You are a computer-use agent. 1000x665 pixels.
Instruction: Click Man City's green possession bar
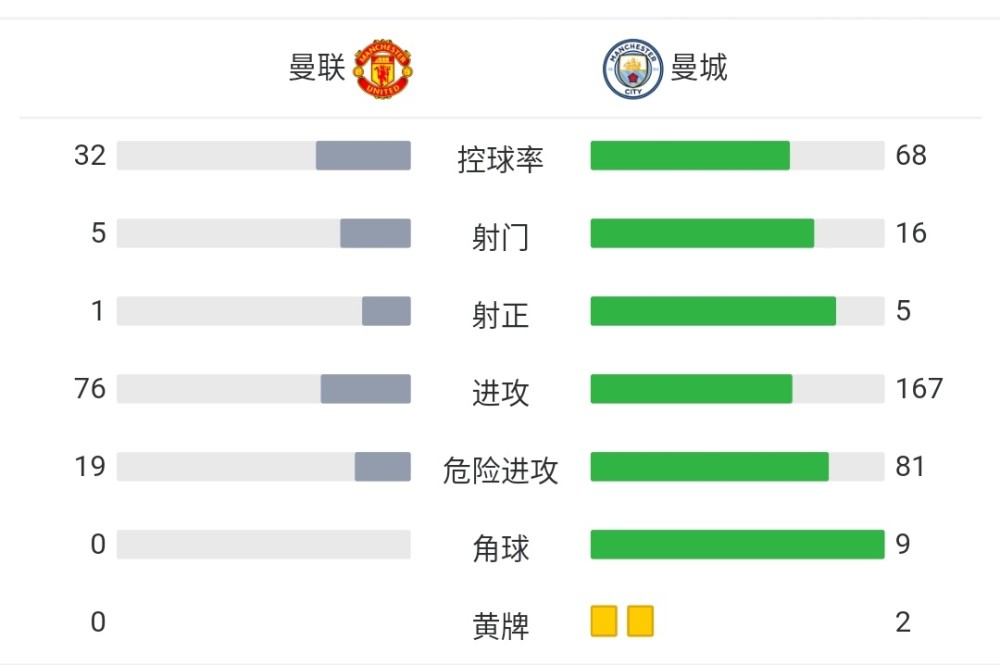[x=690, y=156]
